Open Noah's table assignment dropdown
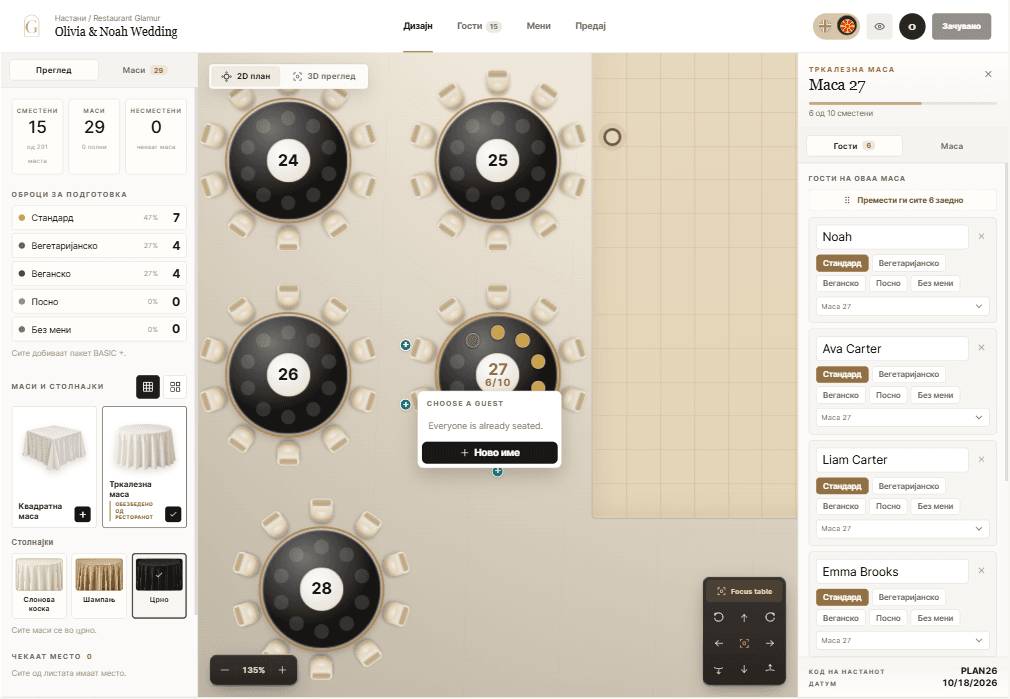The width and height of the screenshot is (1010, 699). pyautogui.click(x=902, y=307)
